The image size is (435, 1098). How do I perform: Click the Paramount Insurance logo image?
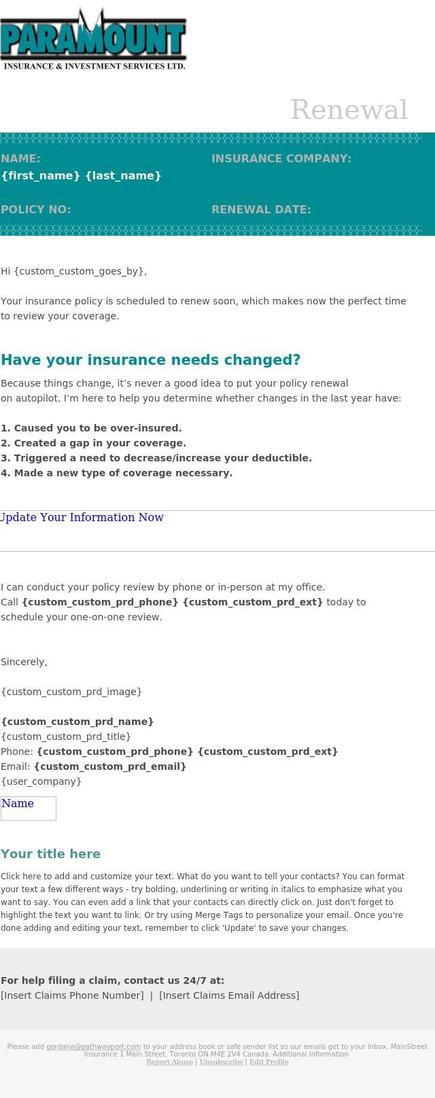pos(93,39)
